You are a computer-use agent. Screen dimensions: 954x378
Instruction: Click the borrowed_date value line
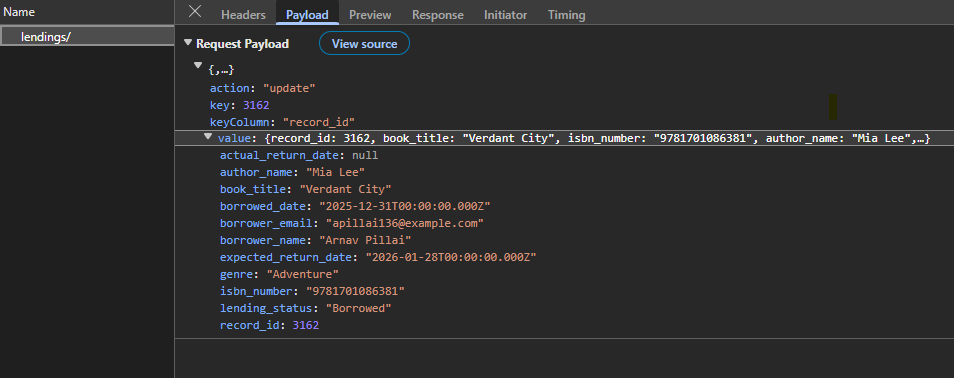coord(355,205)
